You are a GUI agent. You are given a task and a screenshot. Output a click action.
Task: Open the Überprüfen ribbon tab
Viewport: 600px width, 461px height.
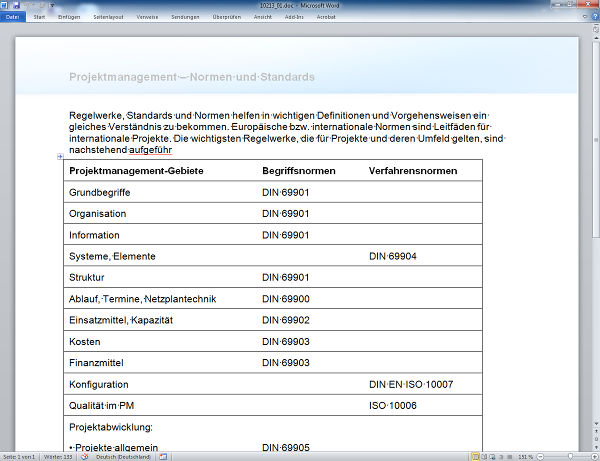point(227,17)
